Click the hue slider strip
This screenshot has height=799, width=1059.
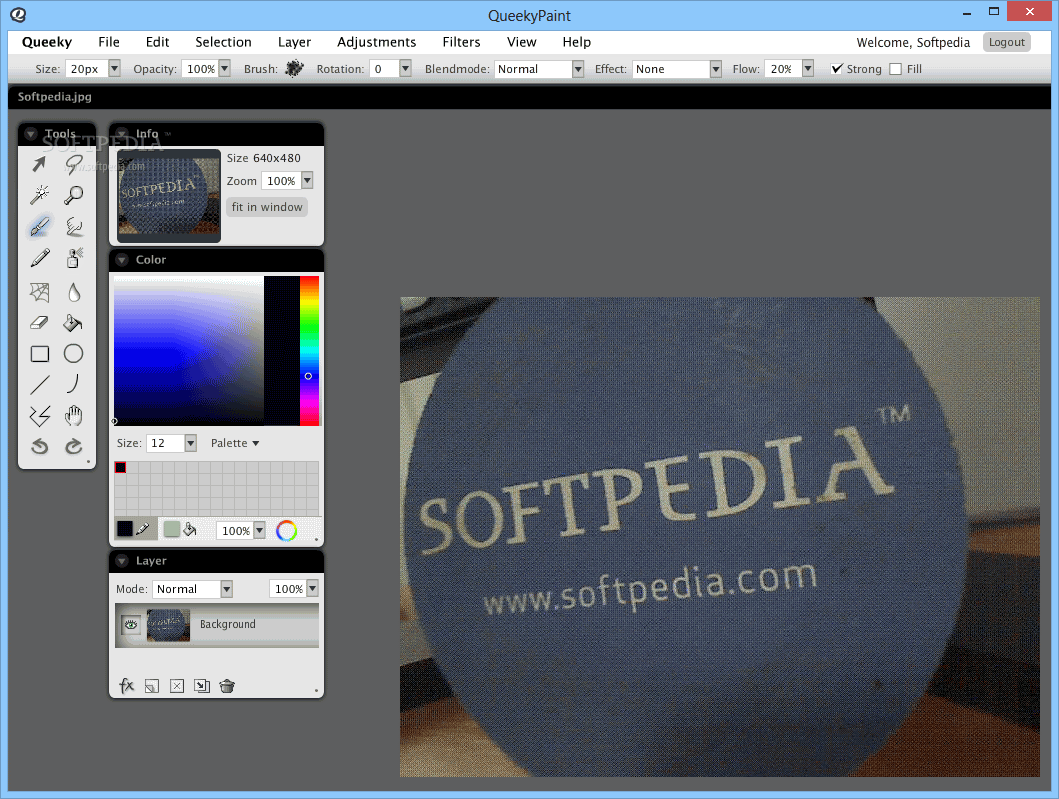pos(309,351)
